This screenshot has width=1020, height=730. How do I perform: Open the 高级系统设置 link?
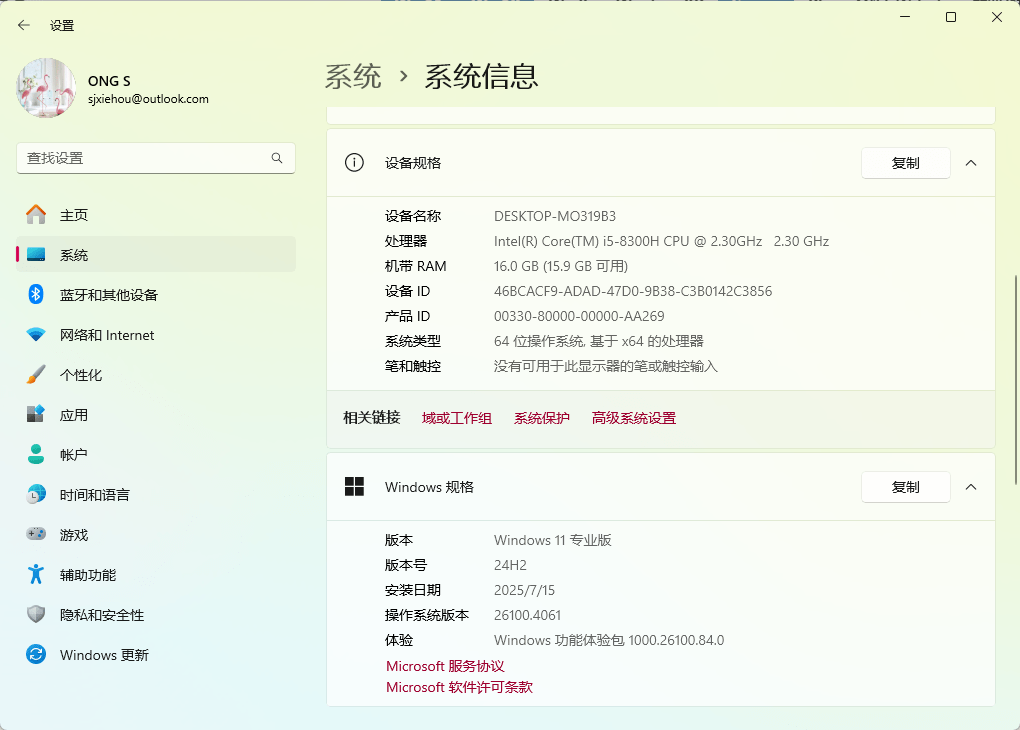(633, 418)
